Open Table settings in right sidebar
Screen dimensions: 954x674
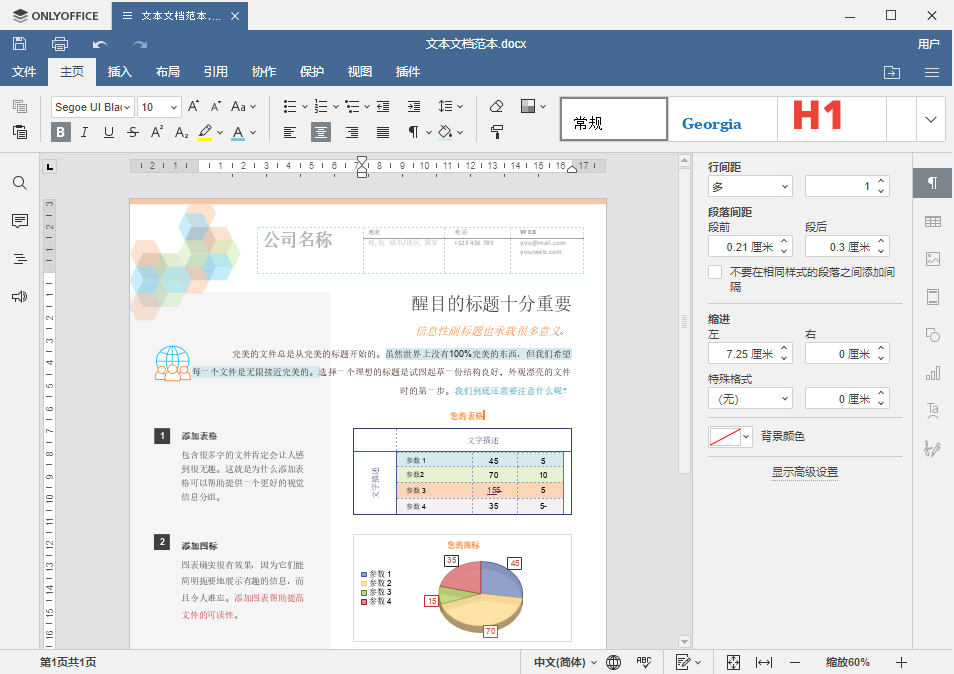pyautogui.click(x=933, y=221)
